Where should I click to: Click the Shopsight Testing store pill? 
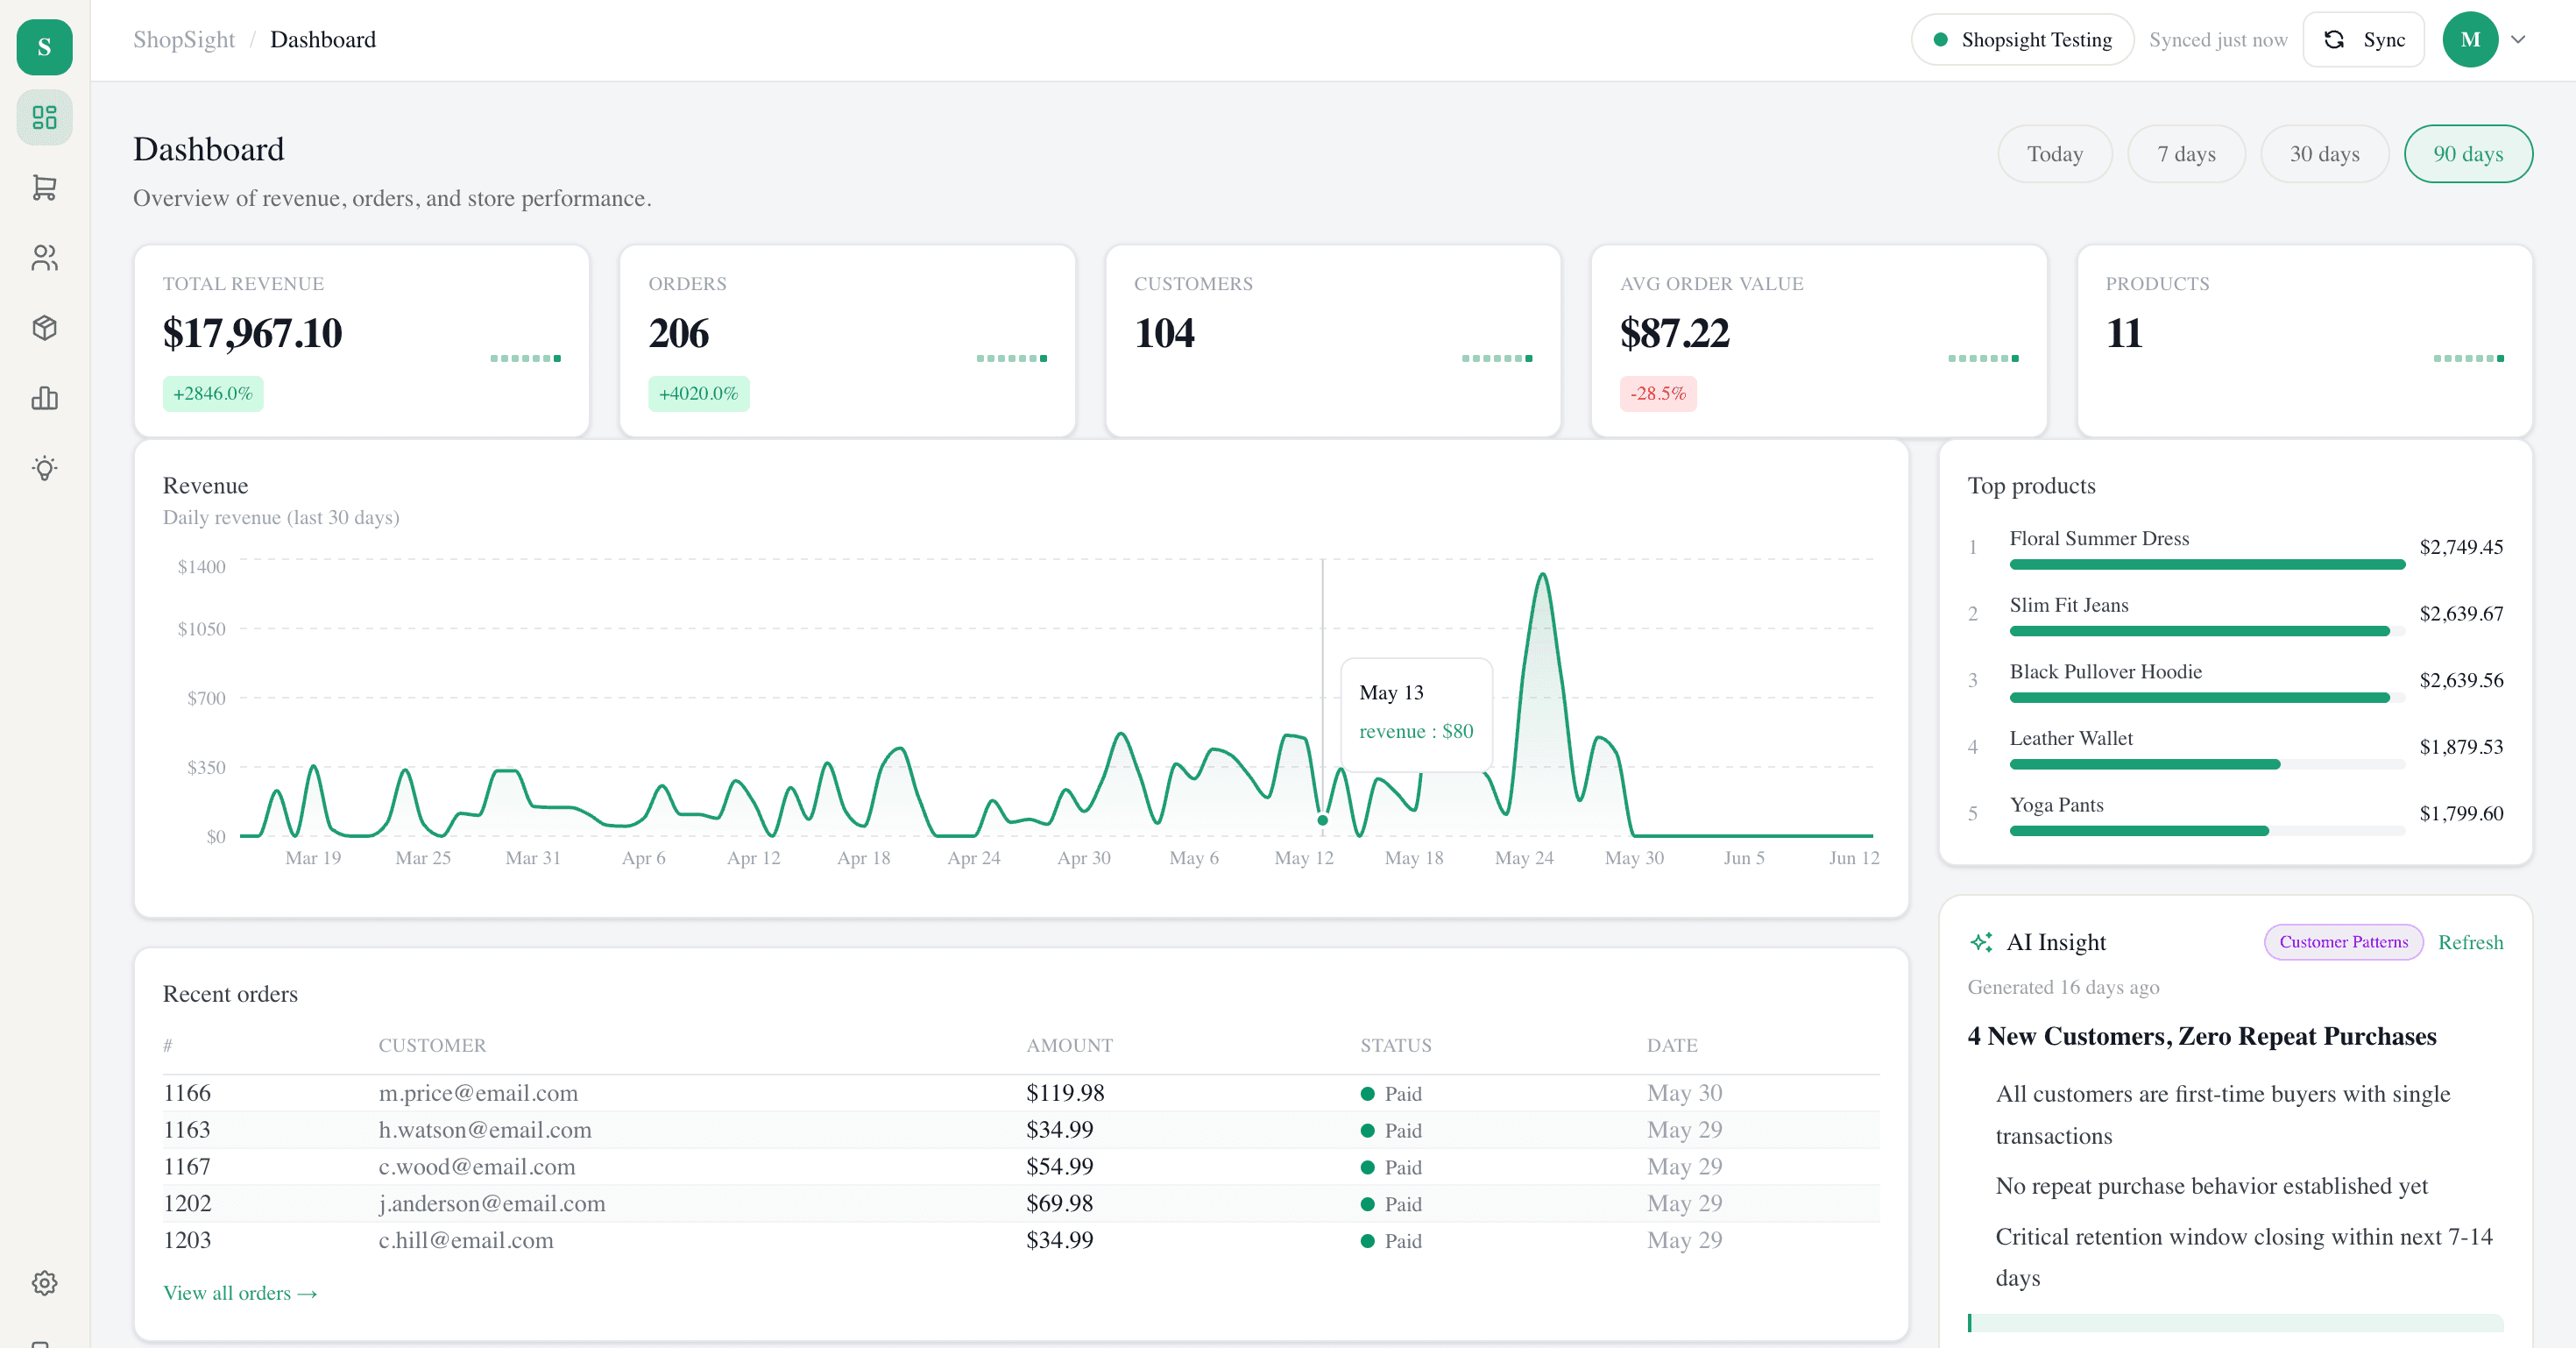pyautogui.click(x=2022, y=40)
